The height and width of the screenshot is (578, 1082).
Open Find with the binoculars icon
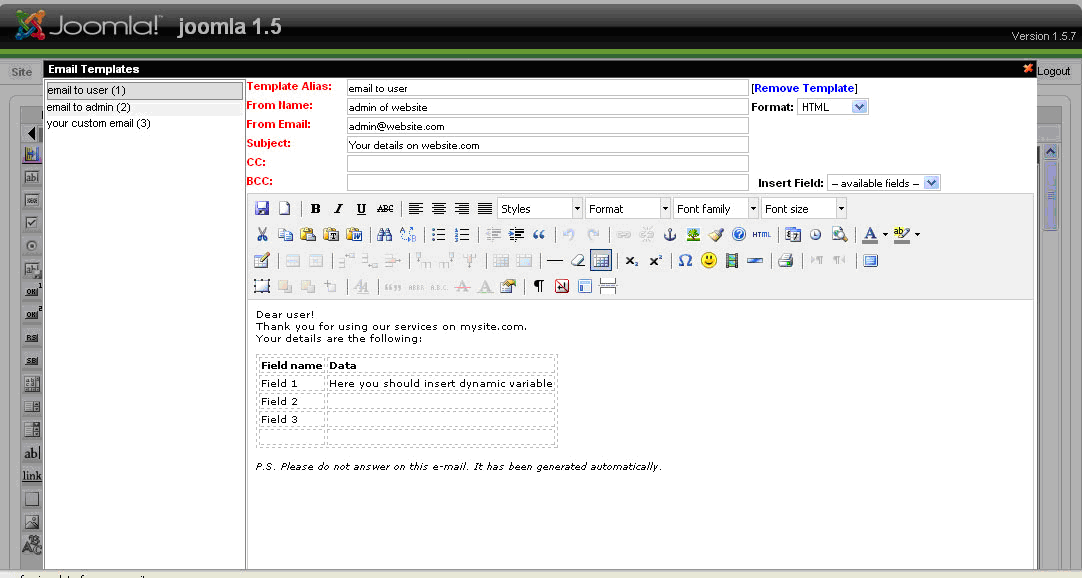(x=384, y=235)
